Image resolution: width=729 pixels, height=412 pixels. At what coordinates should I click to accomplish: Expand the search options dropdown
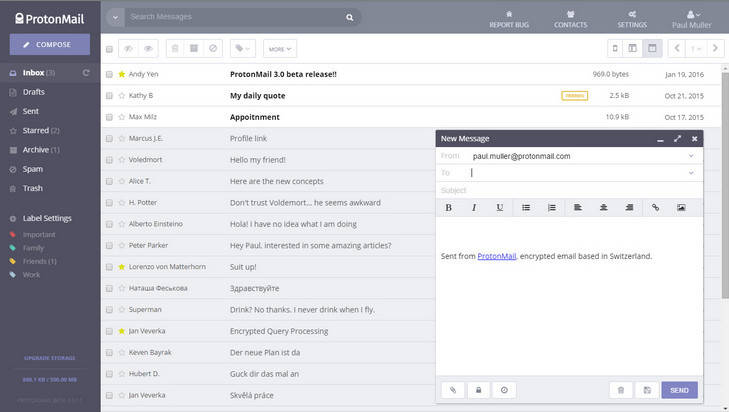tap(115, 17)
